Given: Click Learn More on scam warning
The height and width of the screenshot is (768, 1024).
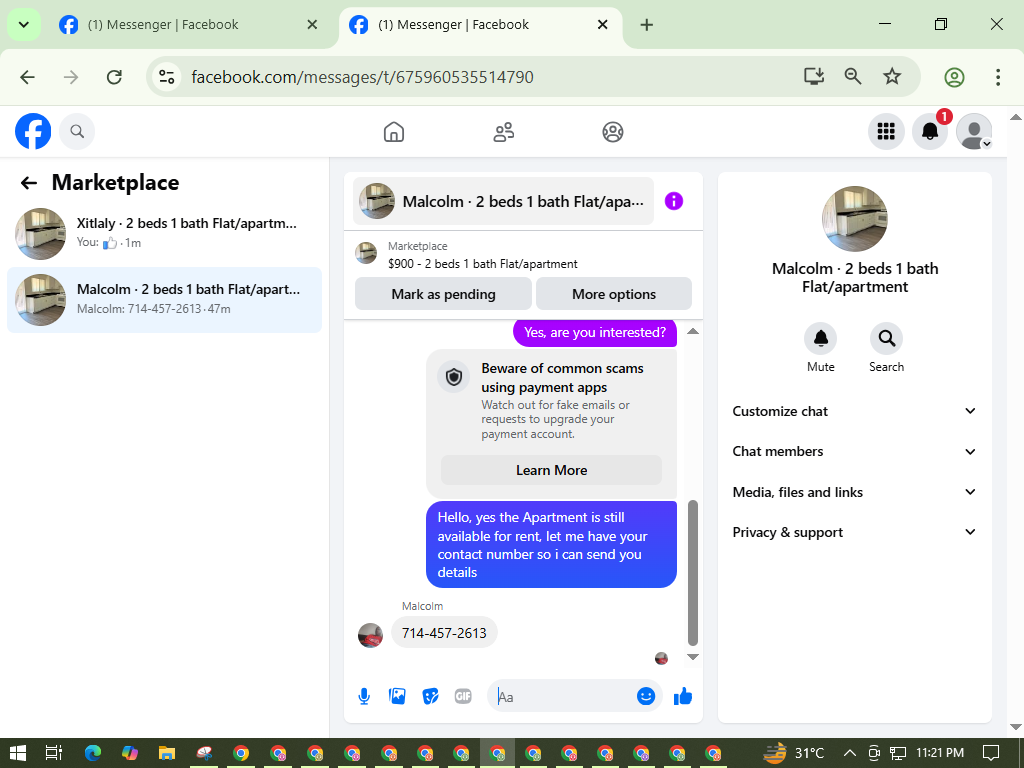Looking at the screenshot, I should [x=551, y=470].
